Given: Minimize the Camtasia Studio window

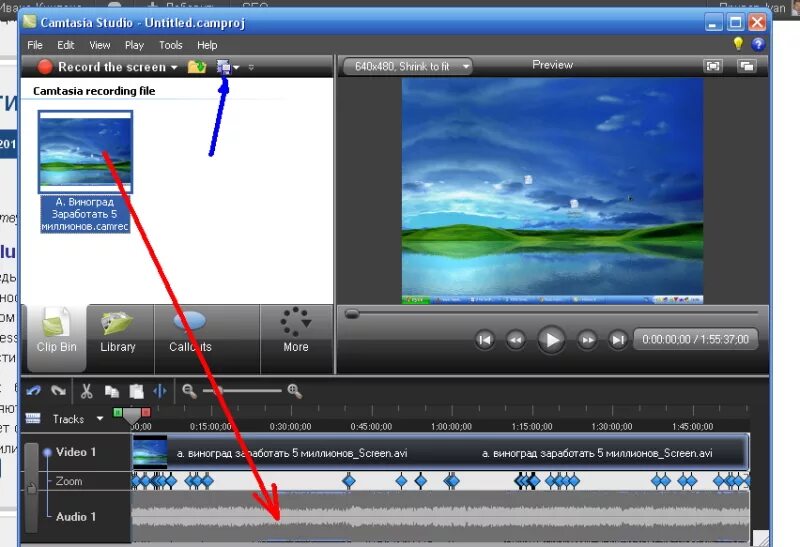Looking at the screenshot, I should point(713,22).
